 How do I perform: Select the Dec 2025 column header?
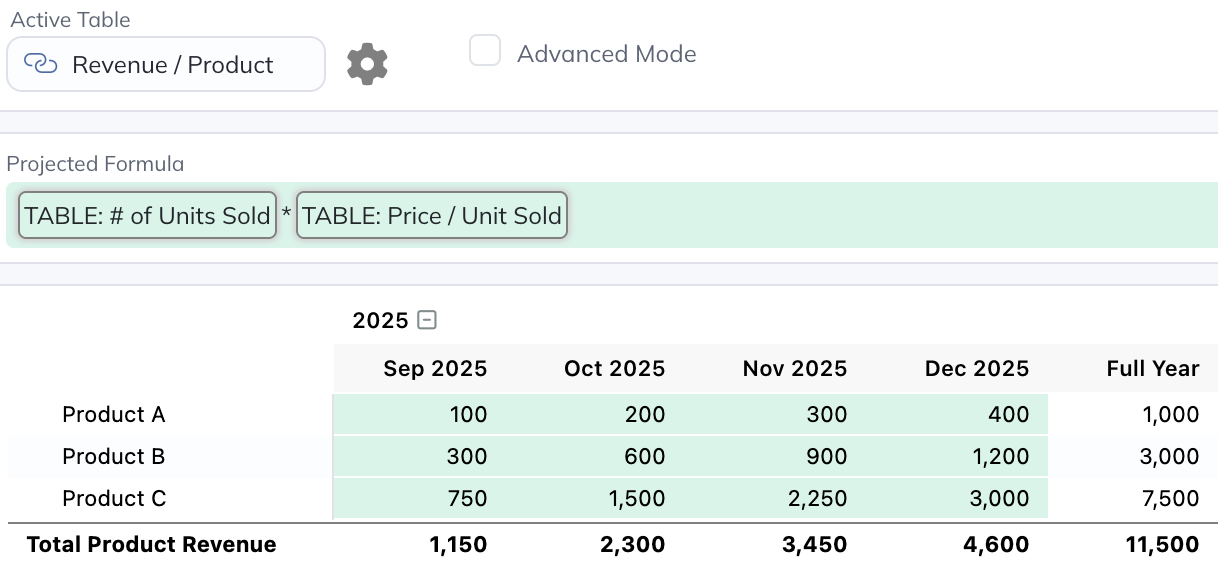pyautogui.click(x=976, y=369)
